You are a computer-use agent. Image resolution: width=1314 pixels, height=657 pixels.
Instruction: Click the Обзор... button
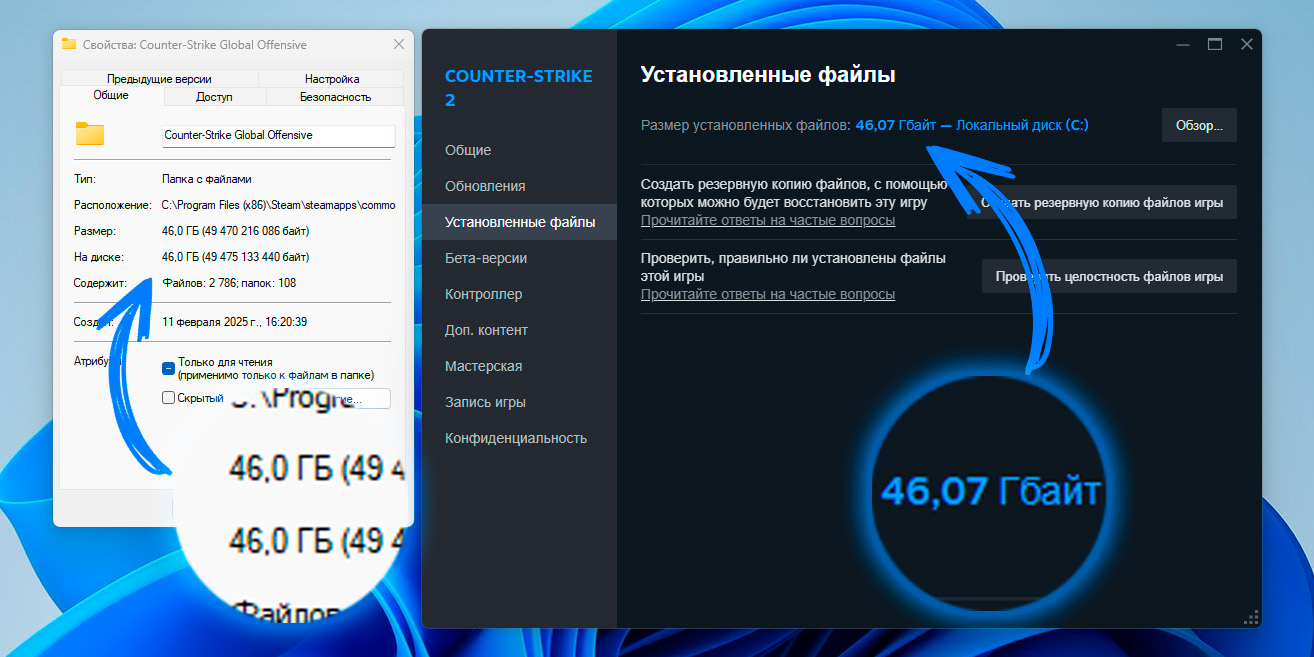(1199, 125)
